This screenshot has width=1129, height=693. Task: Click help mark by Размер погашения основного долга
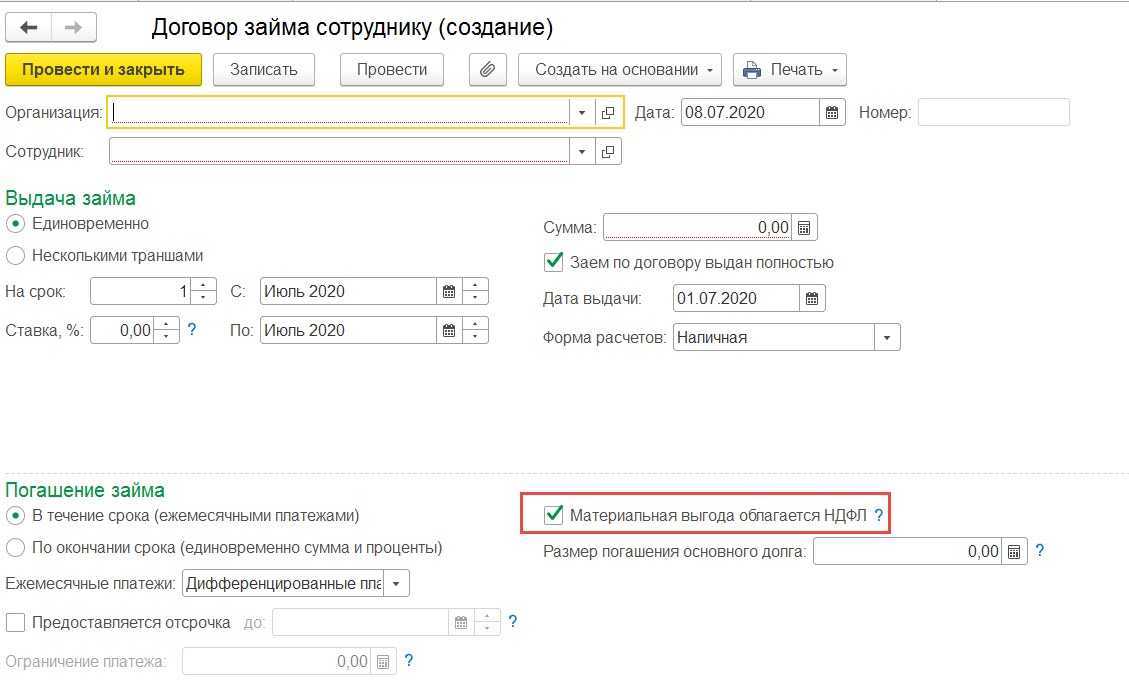(1040, 550)
